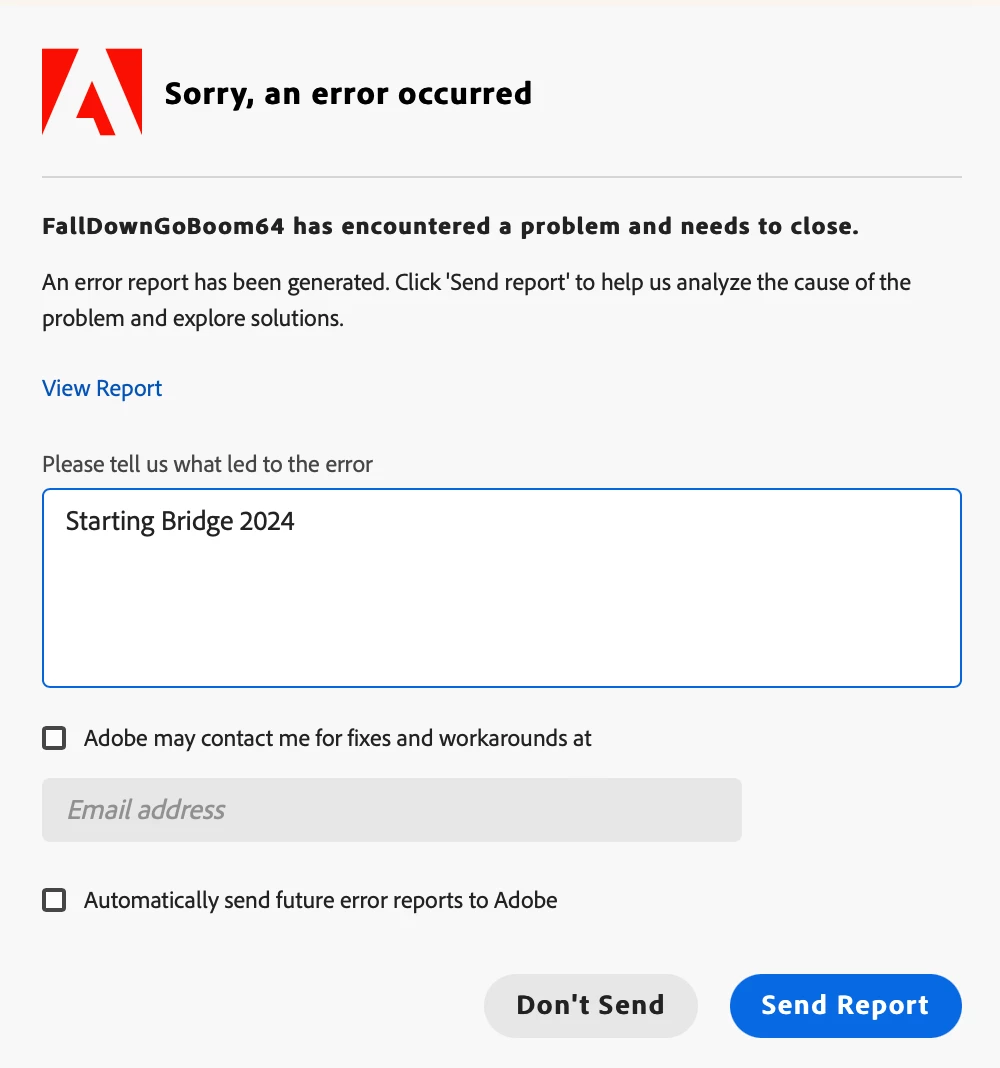The width and height of the screenshot is (1000, 1068).
Task: Click into the Email address field
Action: 391,809
